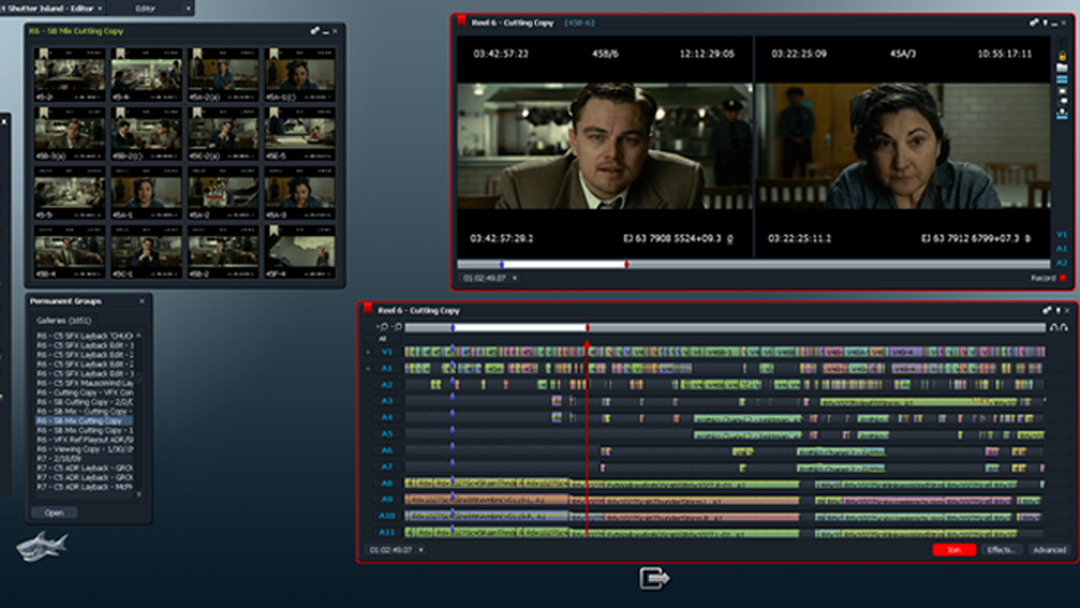Click the Open button in Permanent Groups
The height and width of the screenshot is (608, 1080).
pyautogui.click(x=54, y=513)
